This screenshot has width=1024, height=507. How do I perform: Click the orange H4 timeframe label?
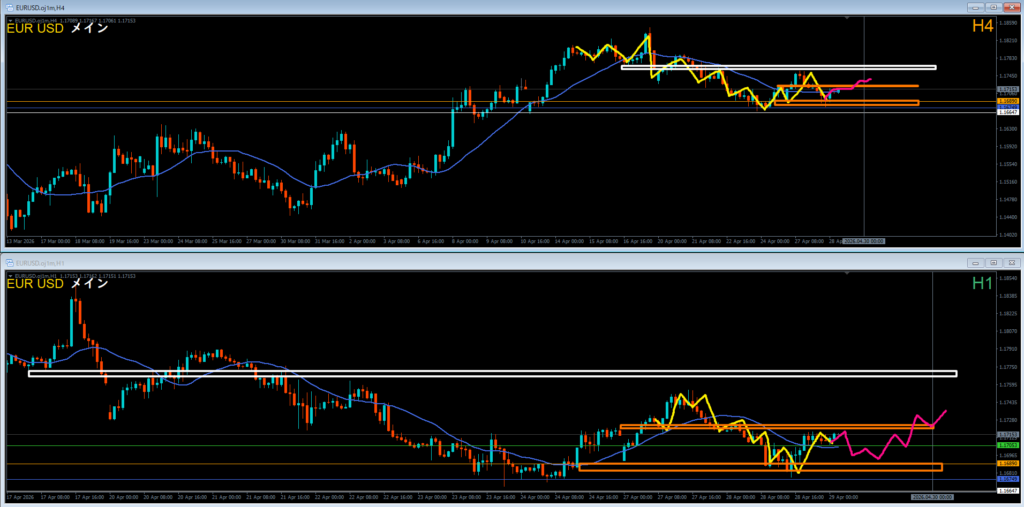(983, 26)
